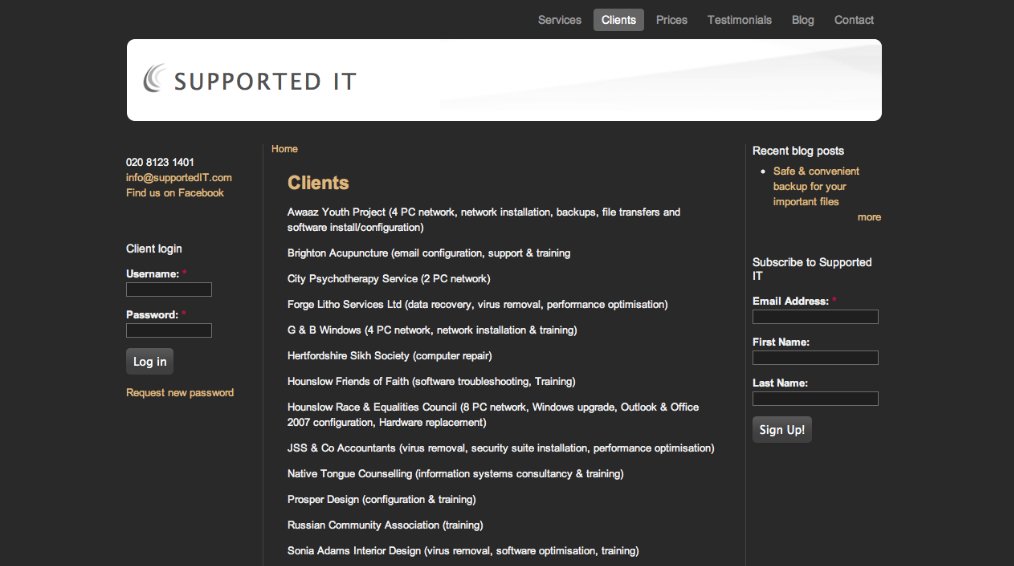Open the Services menu item
Image resolution: width=1014 pixels, height=566 pixels.
[x=559, y=20]
